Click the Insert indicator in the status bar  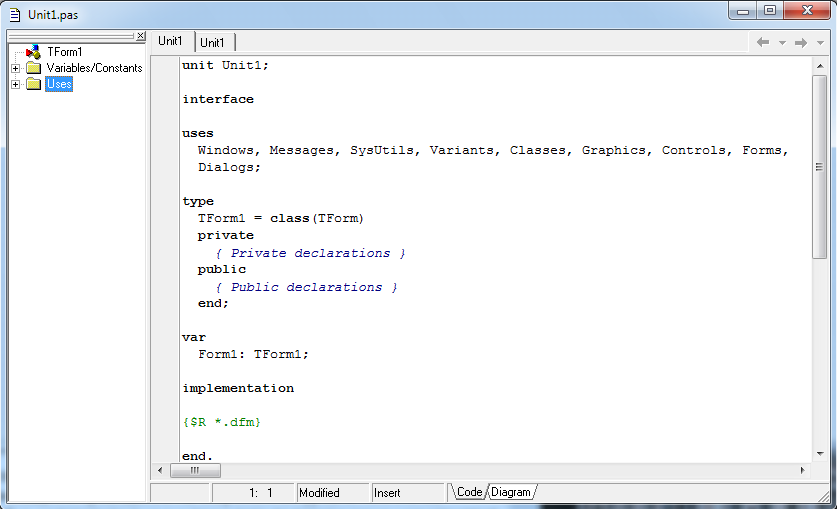(387, 493)
